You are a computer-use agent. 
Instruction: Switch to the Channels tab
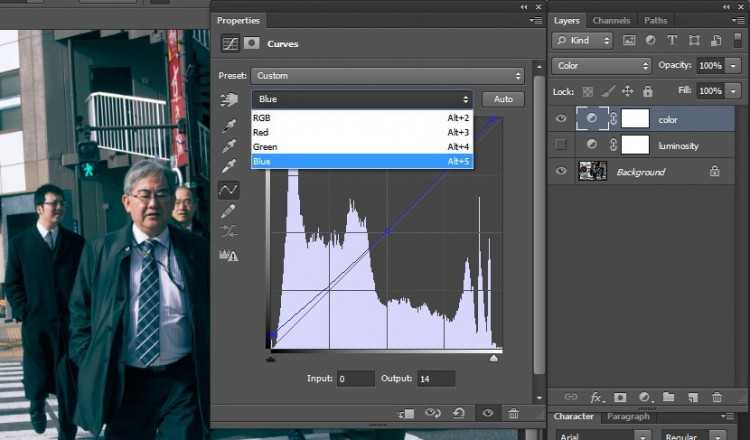611,20
